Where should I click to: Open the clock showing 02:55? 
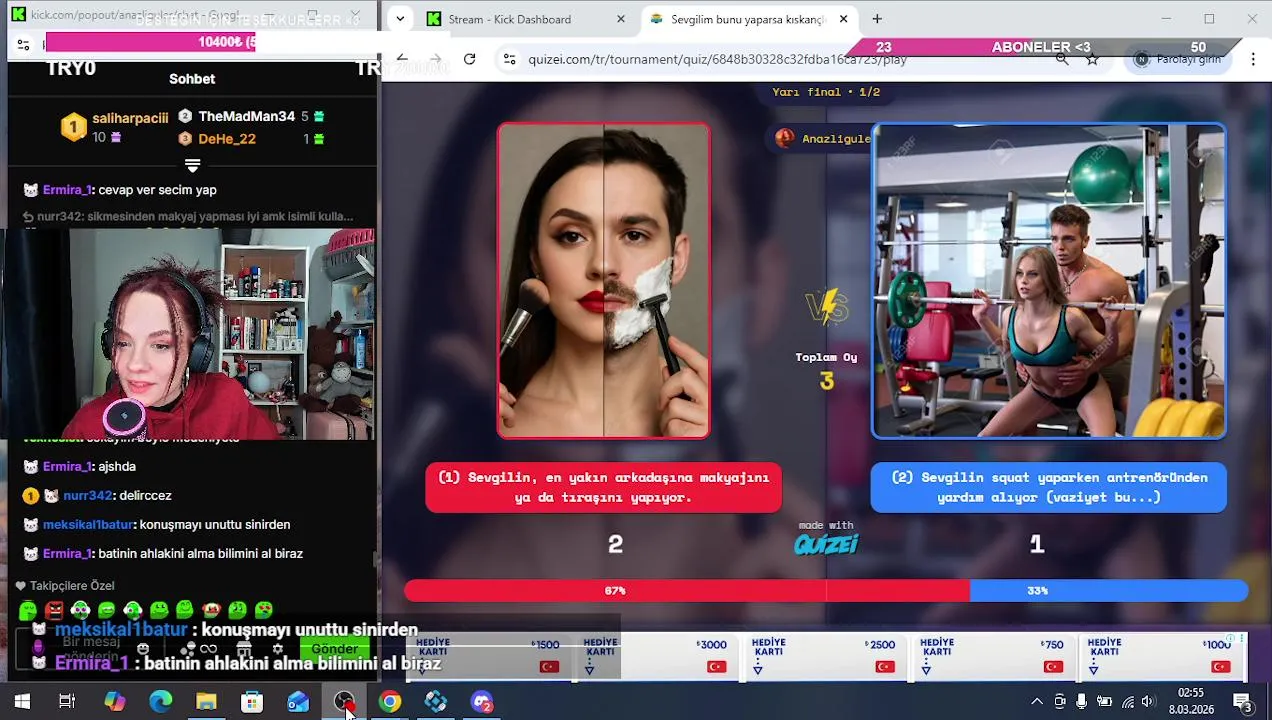(x=1190, y=701)
